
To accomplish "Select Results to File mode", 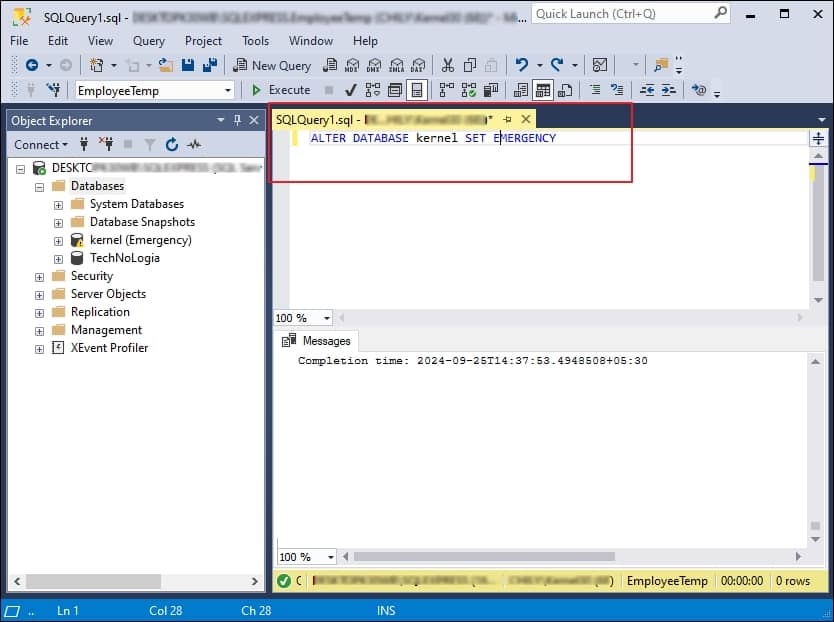I will tap(565, 90).
